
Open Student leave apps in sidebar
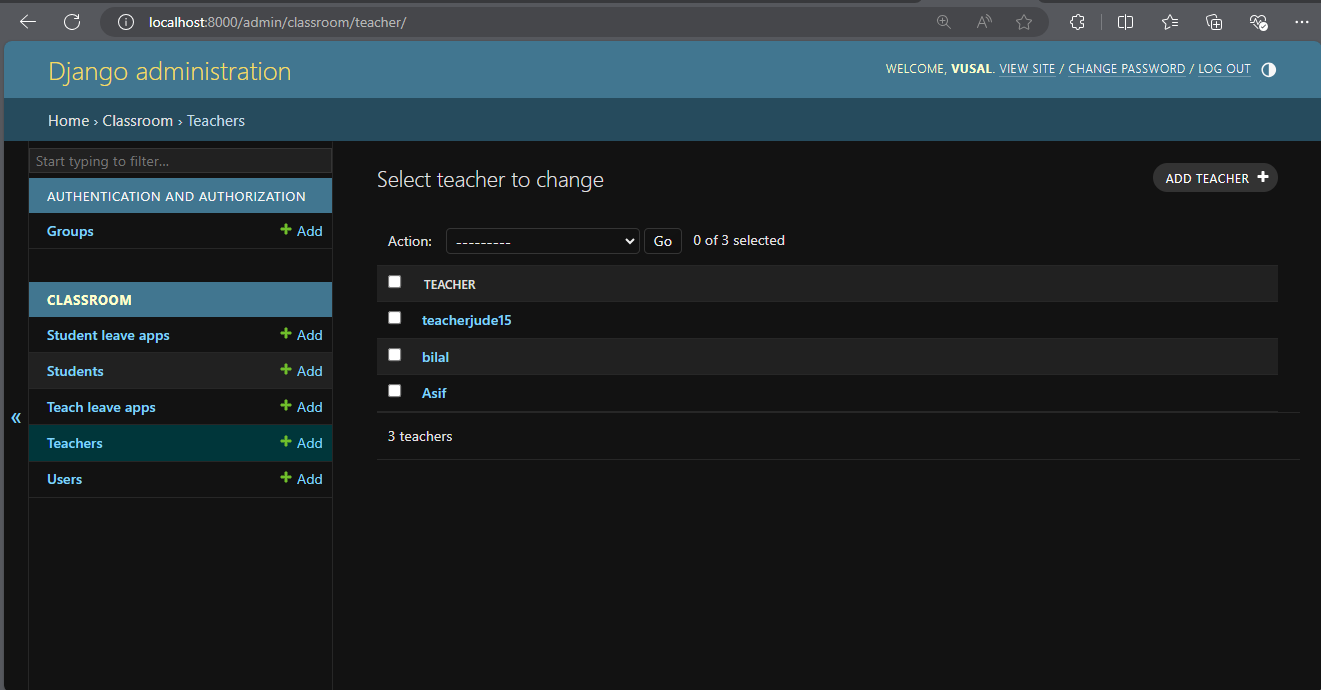point(108,335)
